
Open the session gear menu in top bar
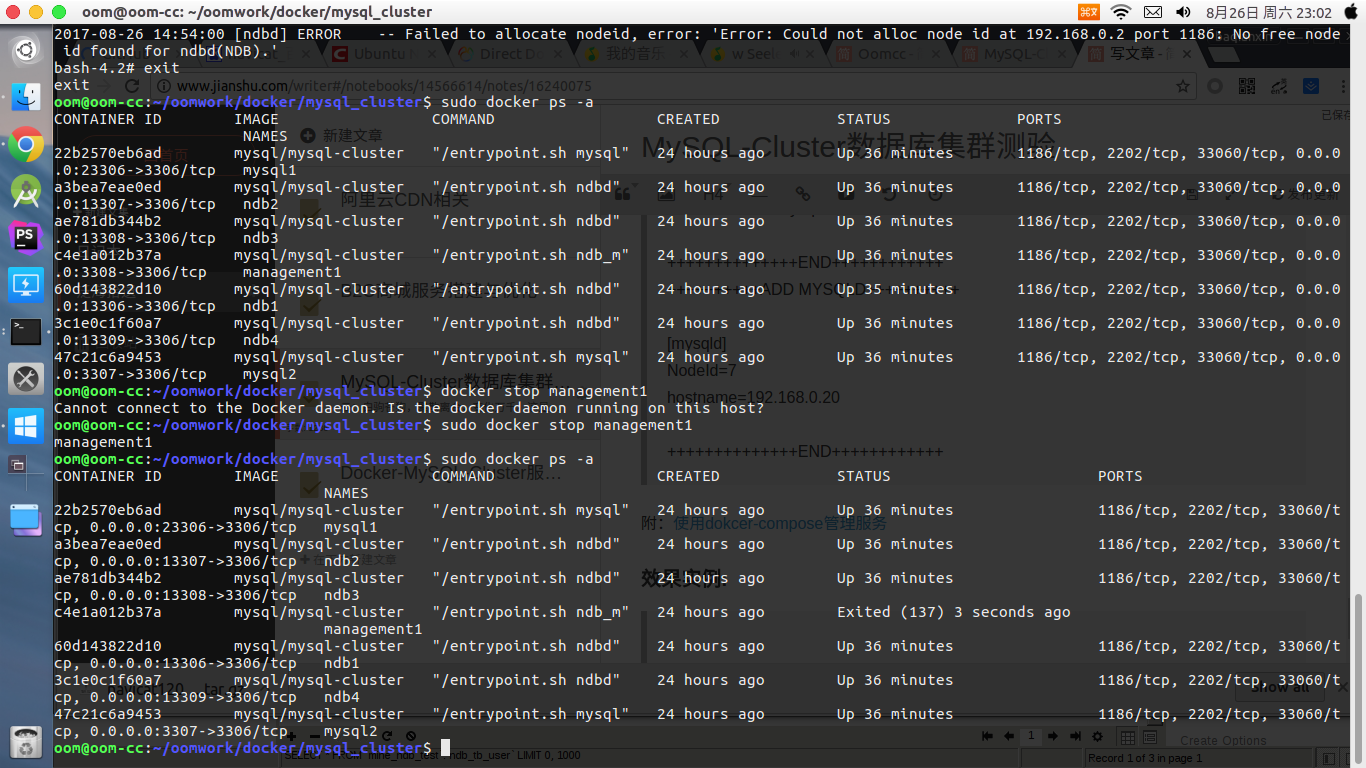point(1349,12)
